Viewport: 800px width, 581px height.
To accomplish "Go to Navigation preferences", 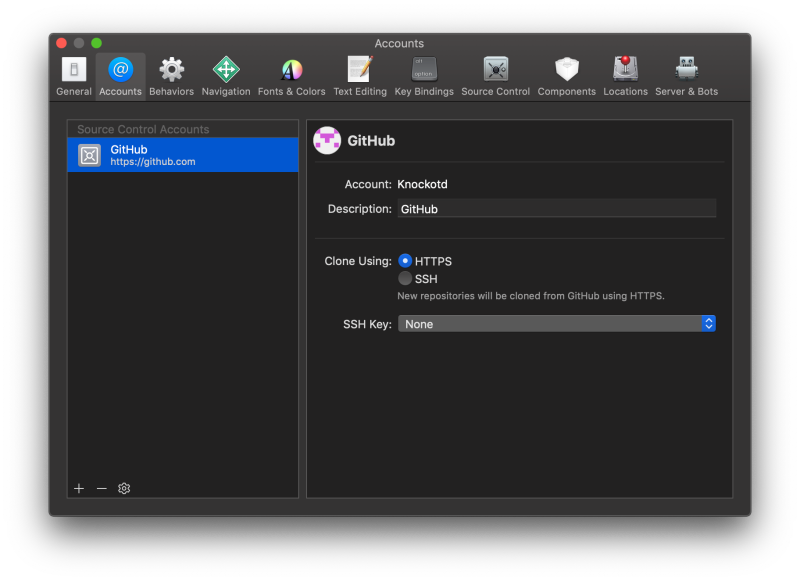I will coord(226,77).
